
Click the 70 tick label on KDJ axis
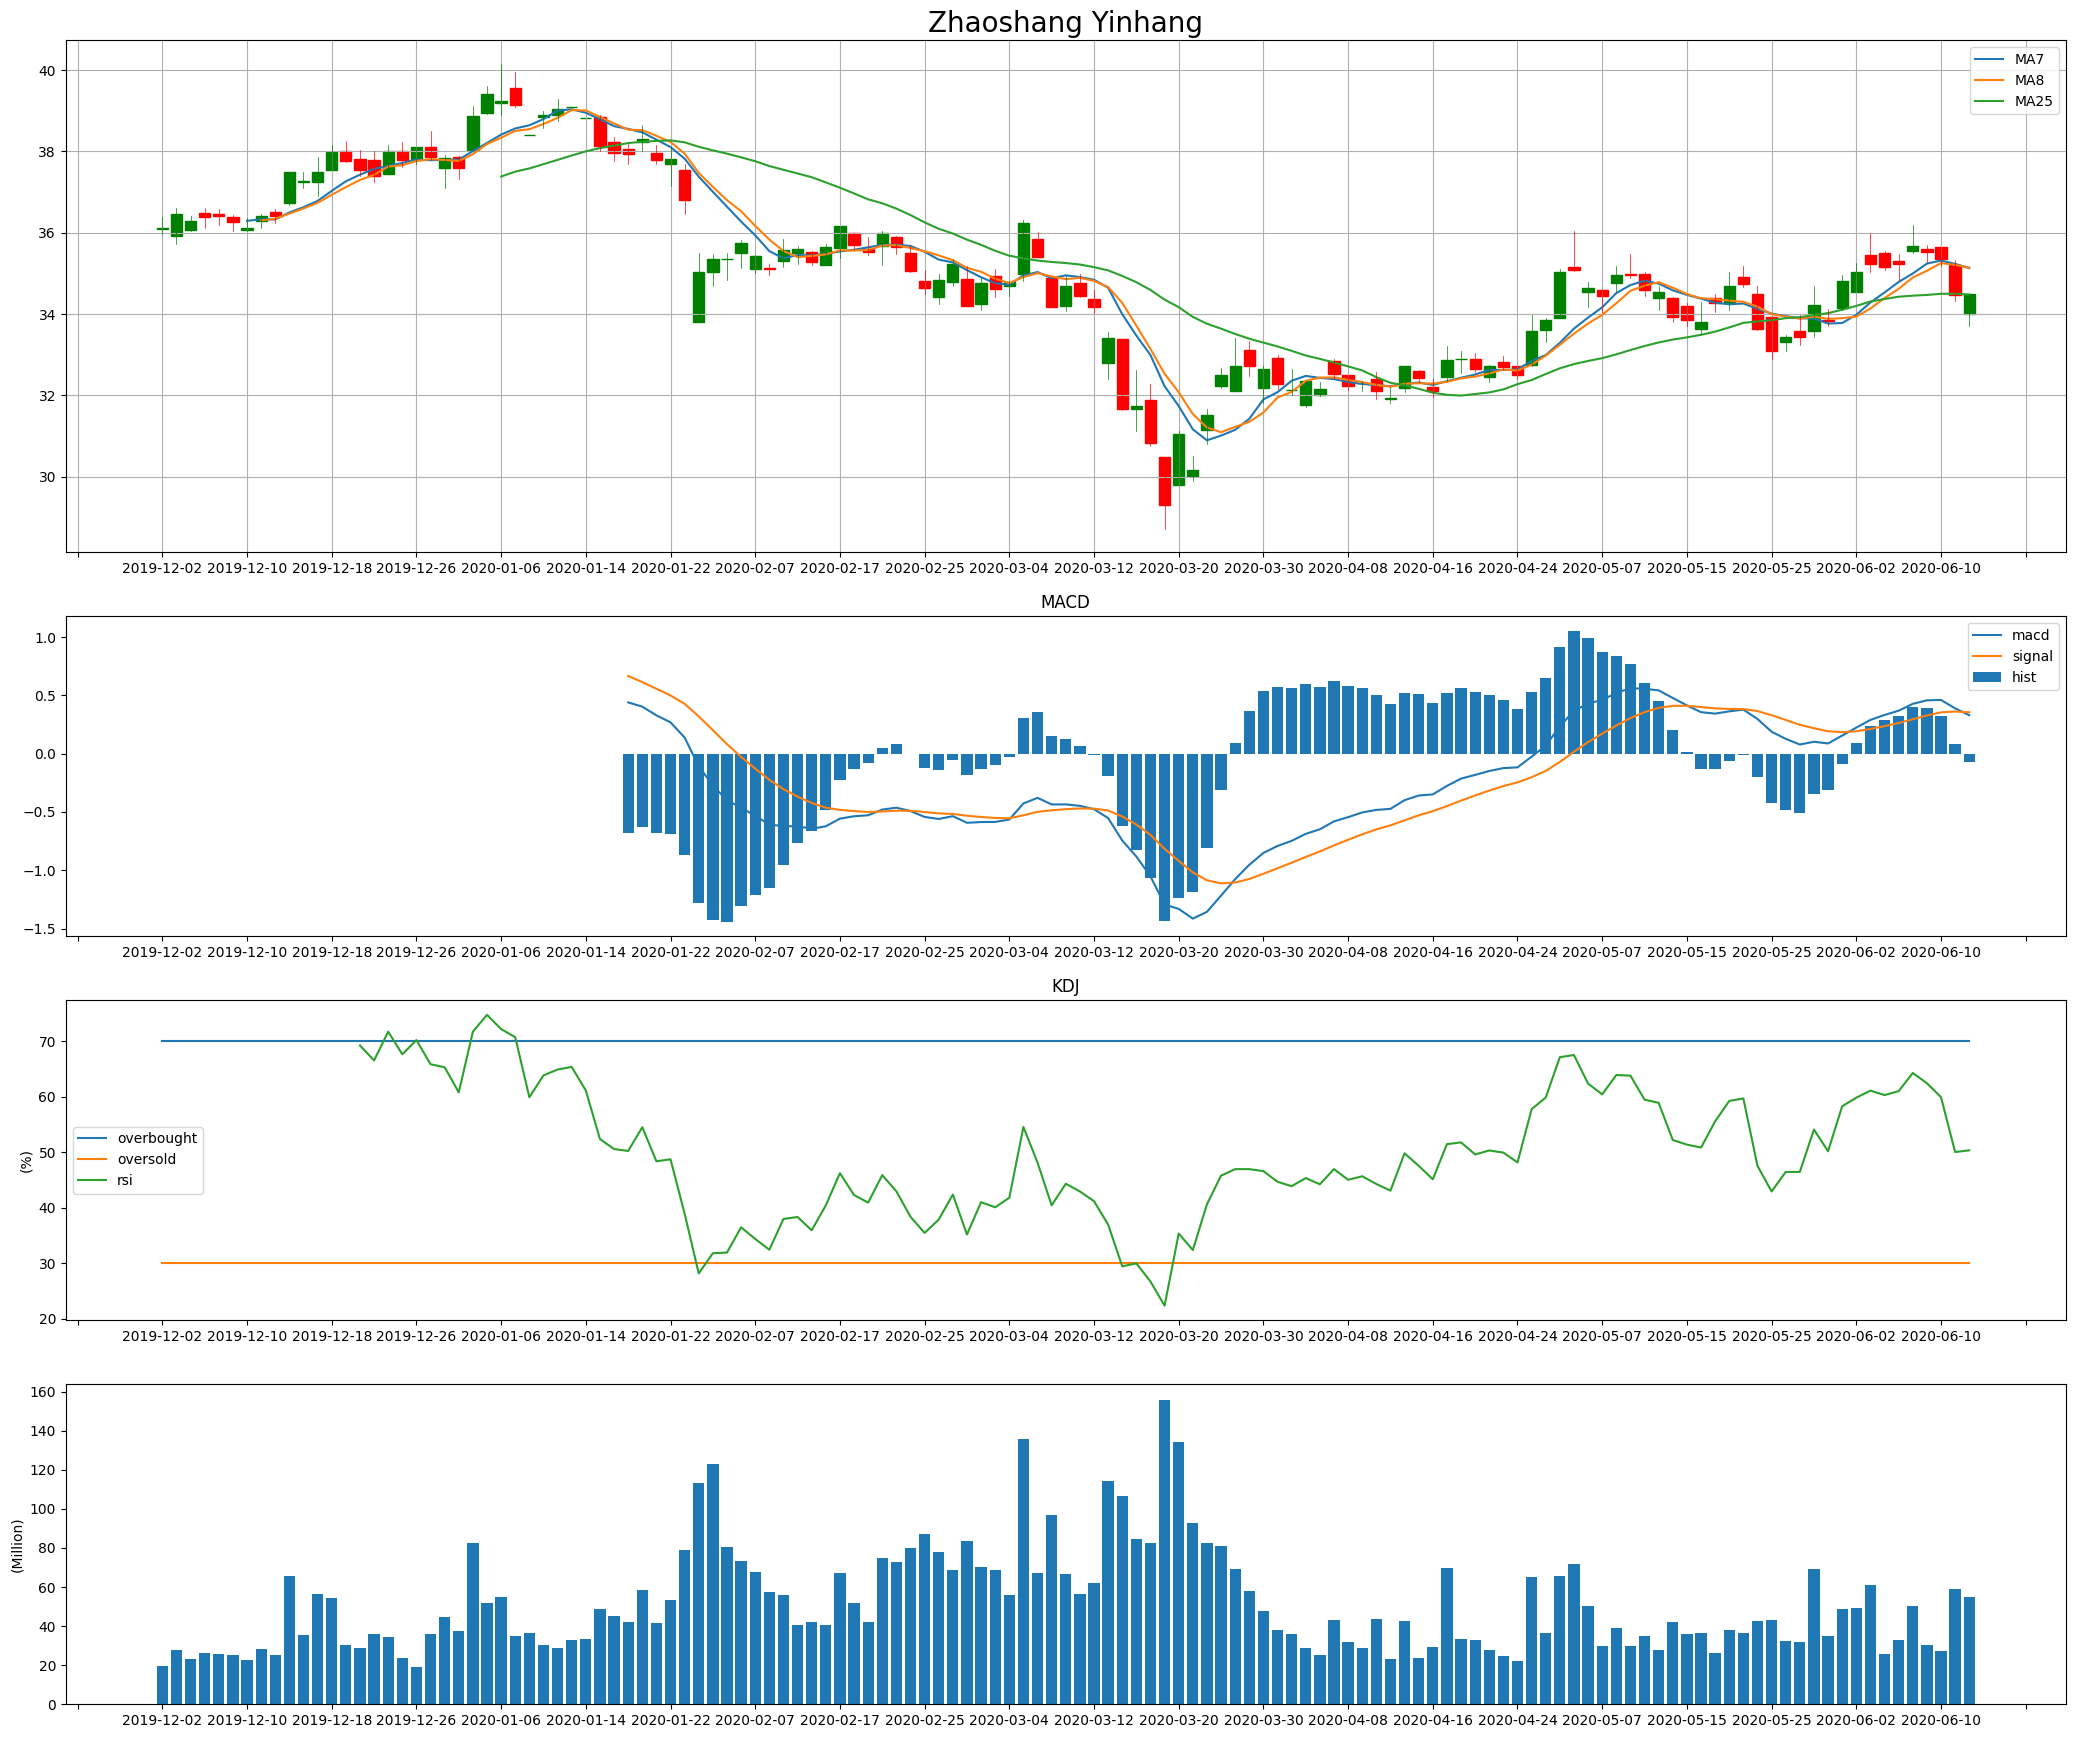point(48,1042)
